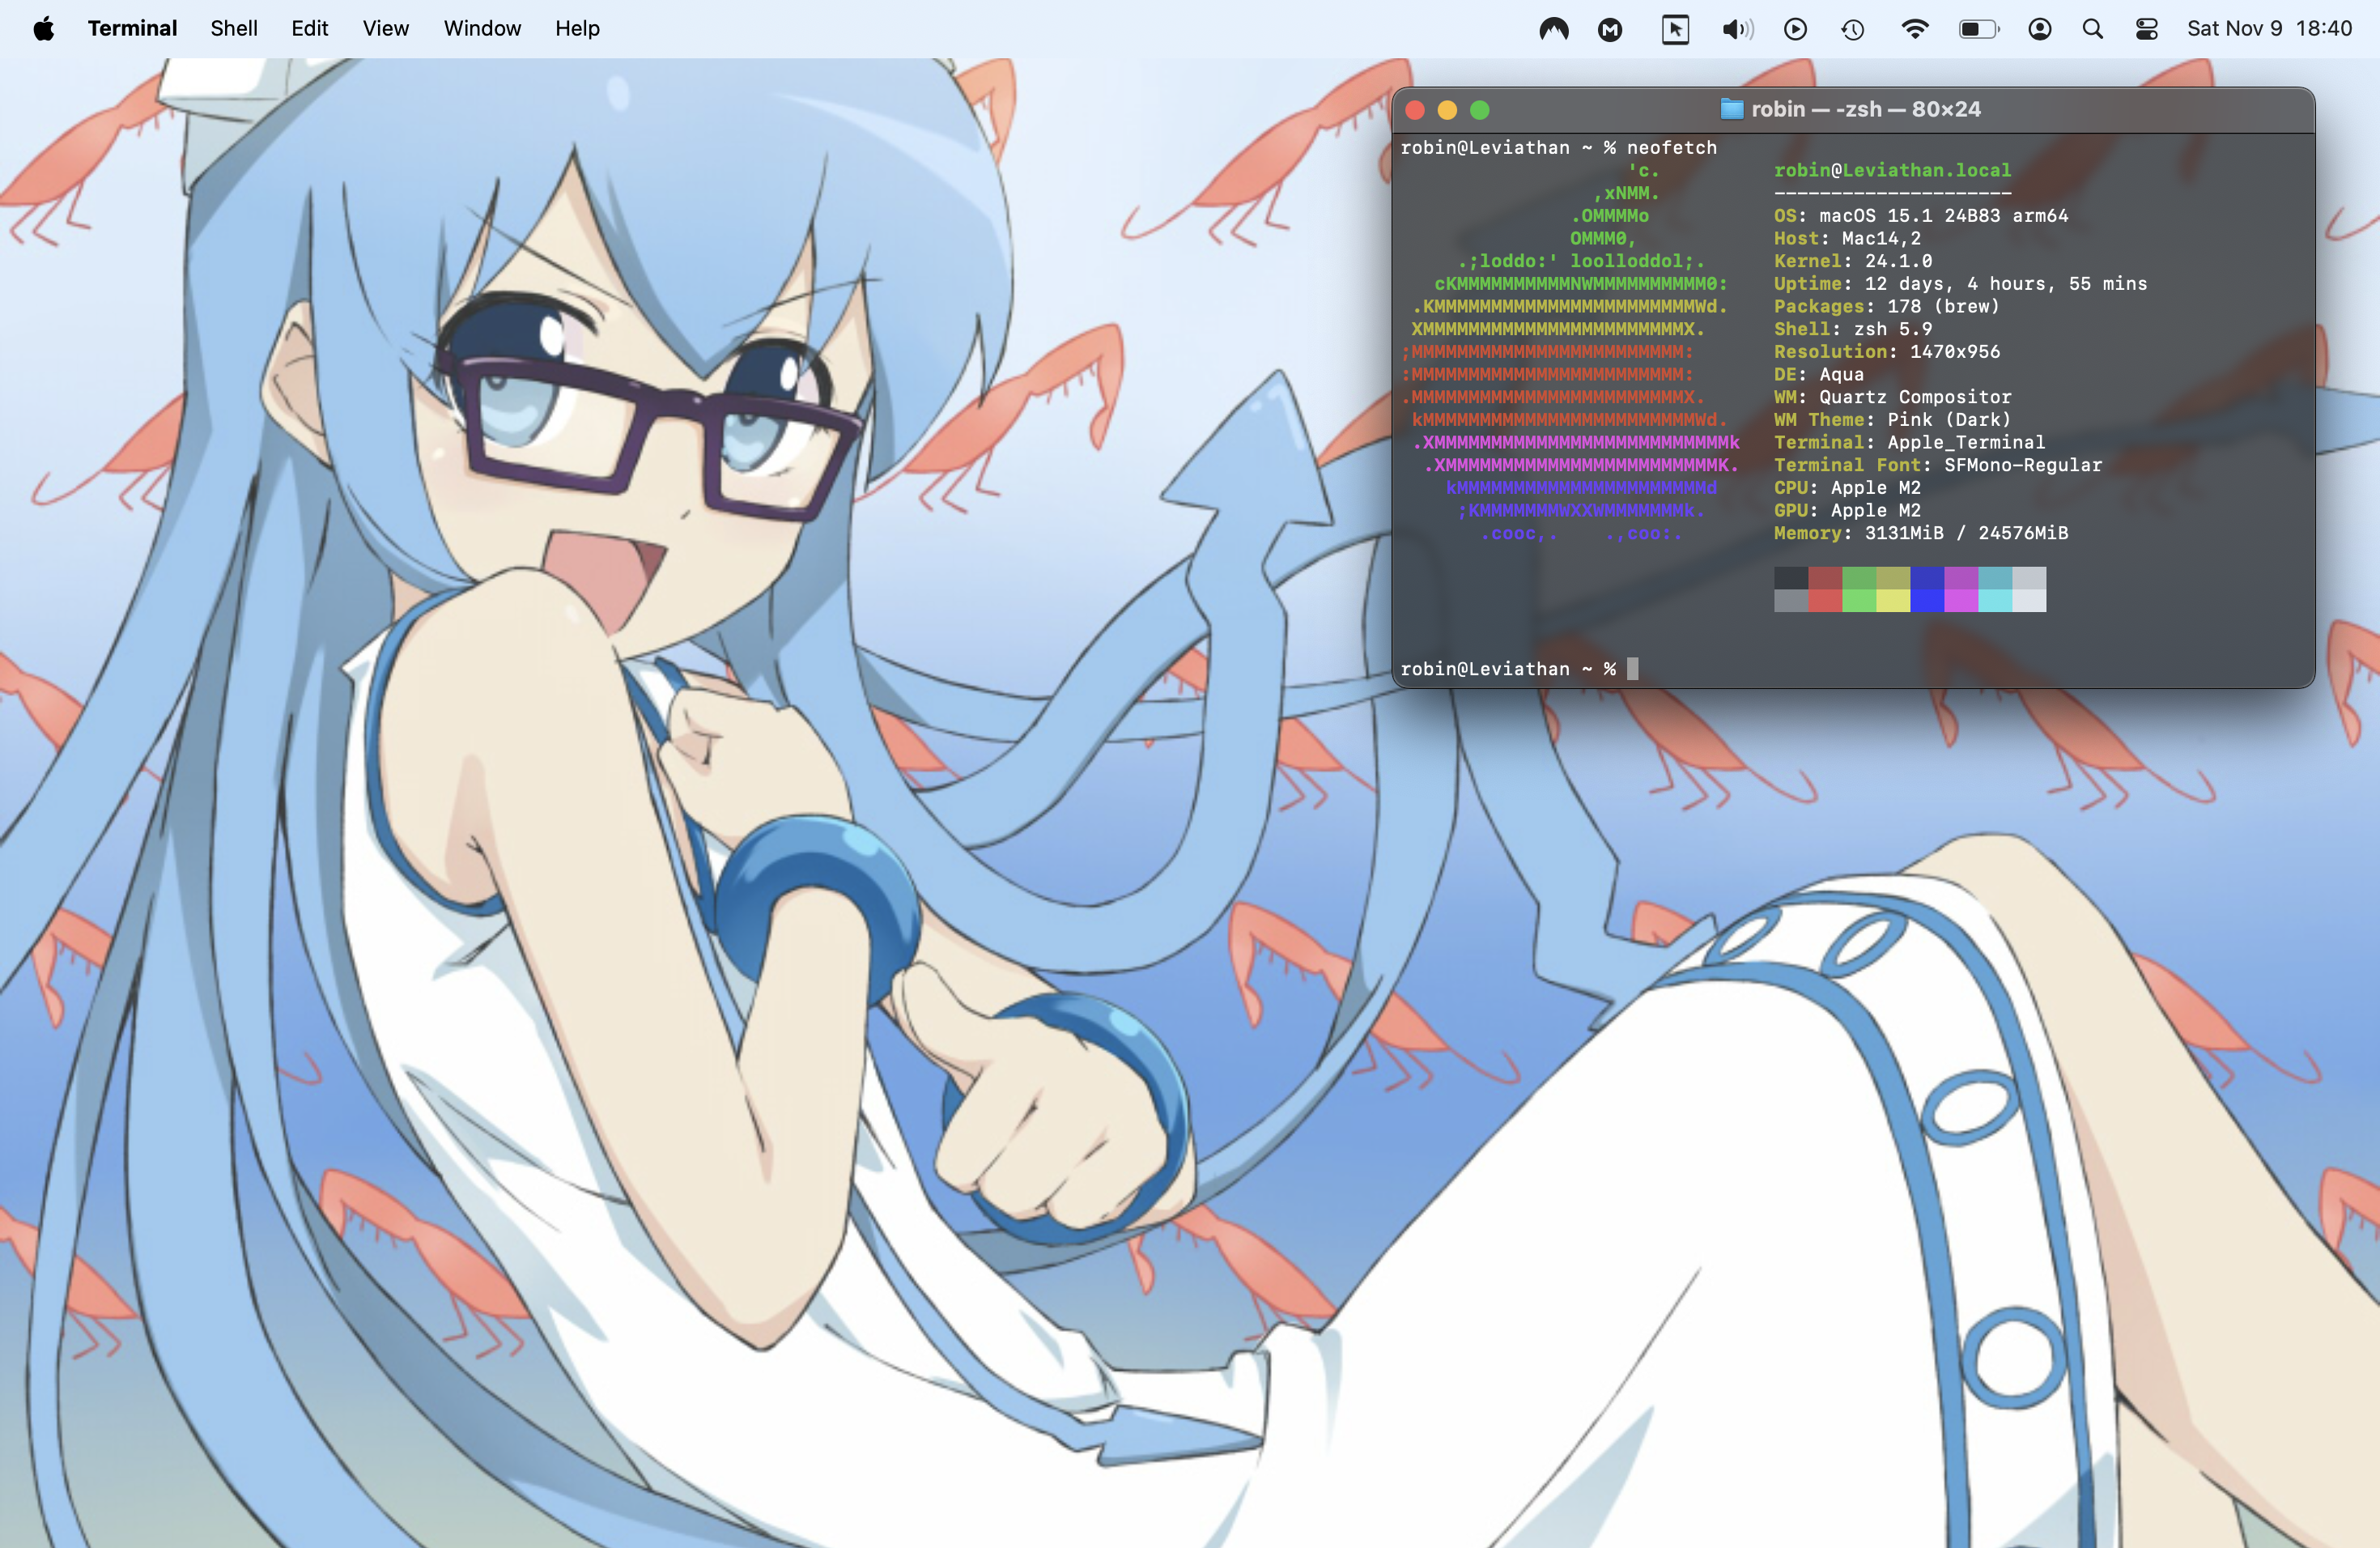Image resolution: width=2380 pixels, height=1548 pixels.
Task: Click the Apple logo ASCII art
Action: pyautogui.click(x=1570, y=352)
